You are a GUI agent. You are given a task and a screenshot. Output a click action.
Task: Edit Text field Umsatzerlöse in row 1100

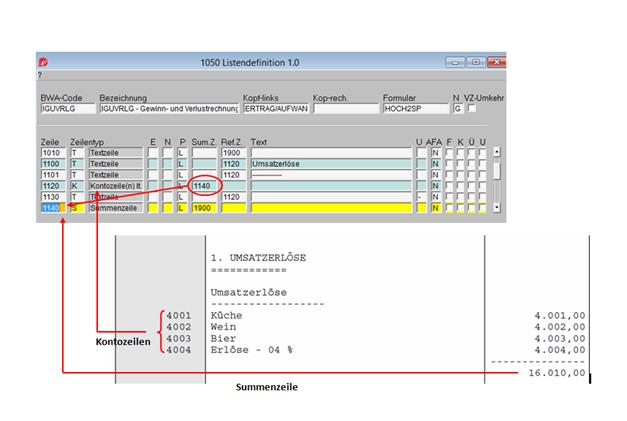click(x=331, y=164)
